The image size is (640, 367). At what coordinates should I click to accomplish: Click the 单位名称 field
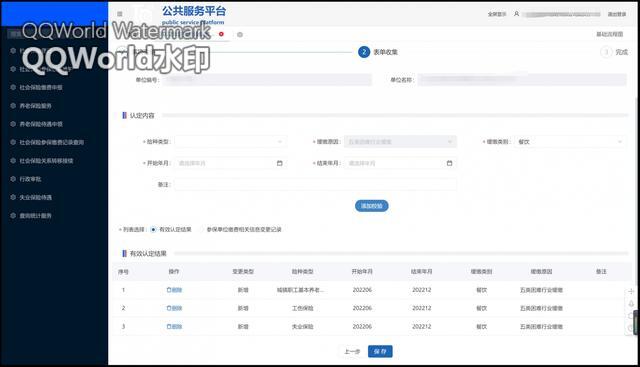[522, 80]
